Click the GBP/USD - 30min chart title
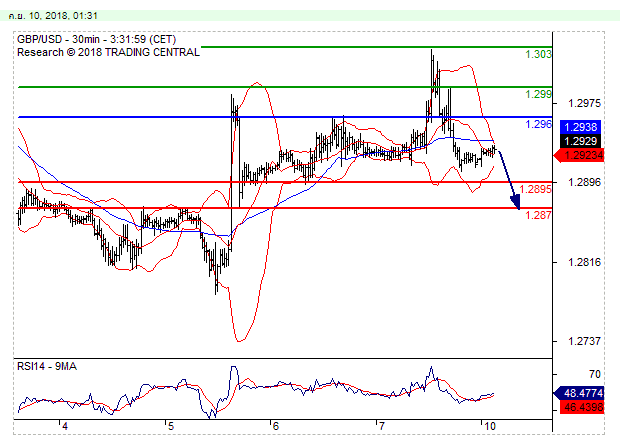This screenshot has height=443, width=620. click(x=96, y=39)
